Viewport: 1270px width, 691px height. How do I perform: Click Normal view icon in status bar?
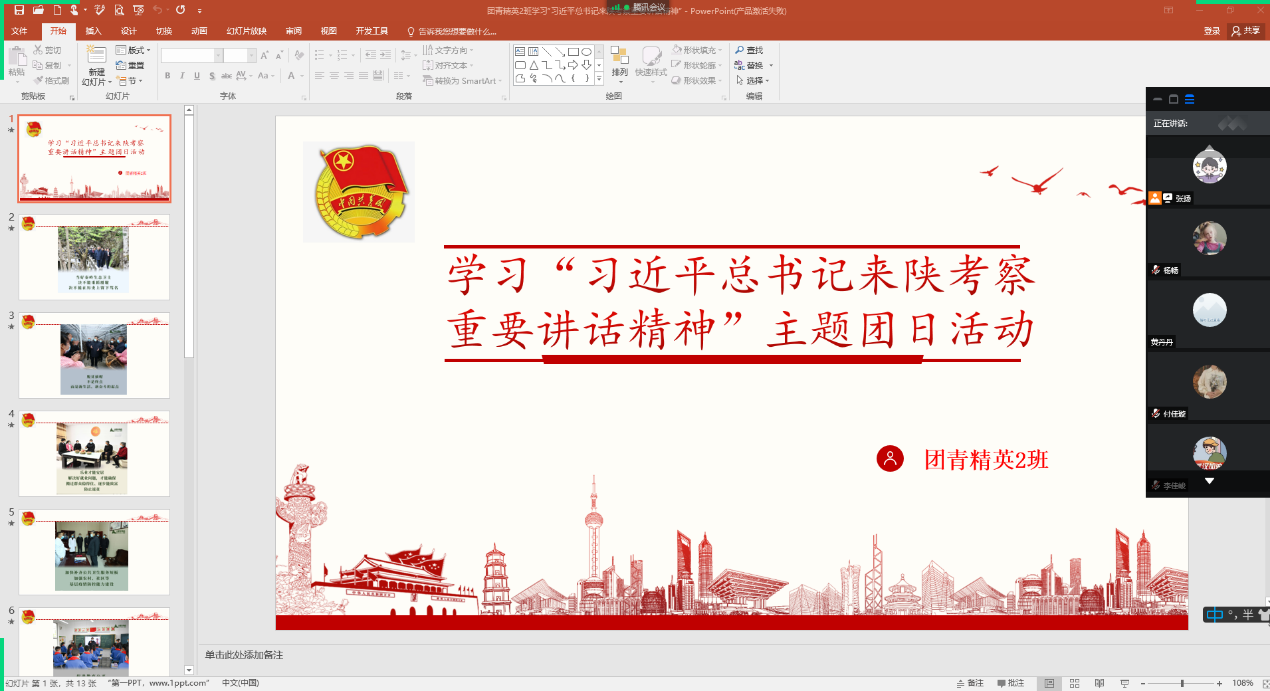(x=1049, y=683)
